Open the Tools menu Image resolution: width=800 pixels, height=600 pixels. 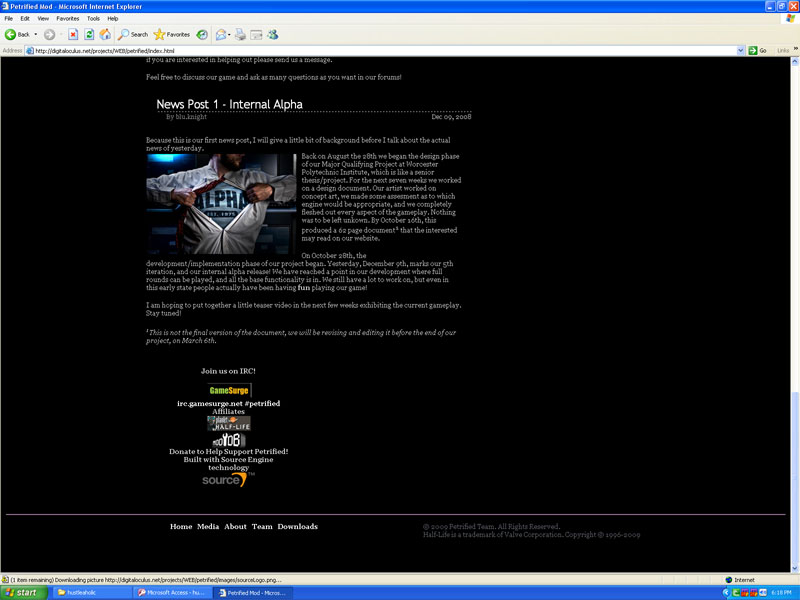tap(93, 18)
